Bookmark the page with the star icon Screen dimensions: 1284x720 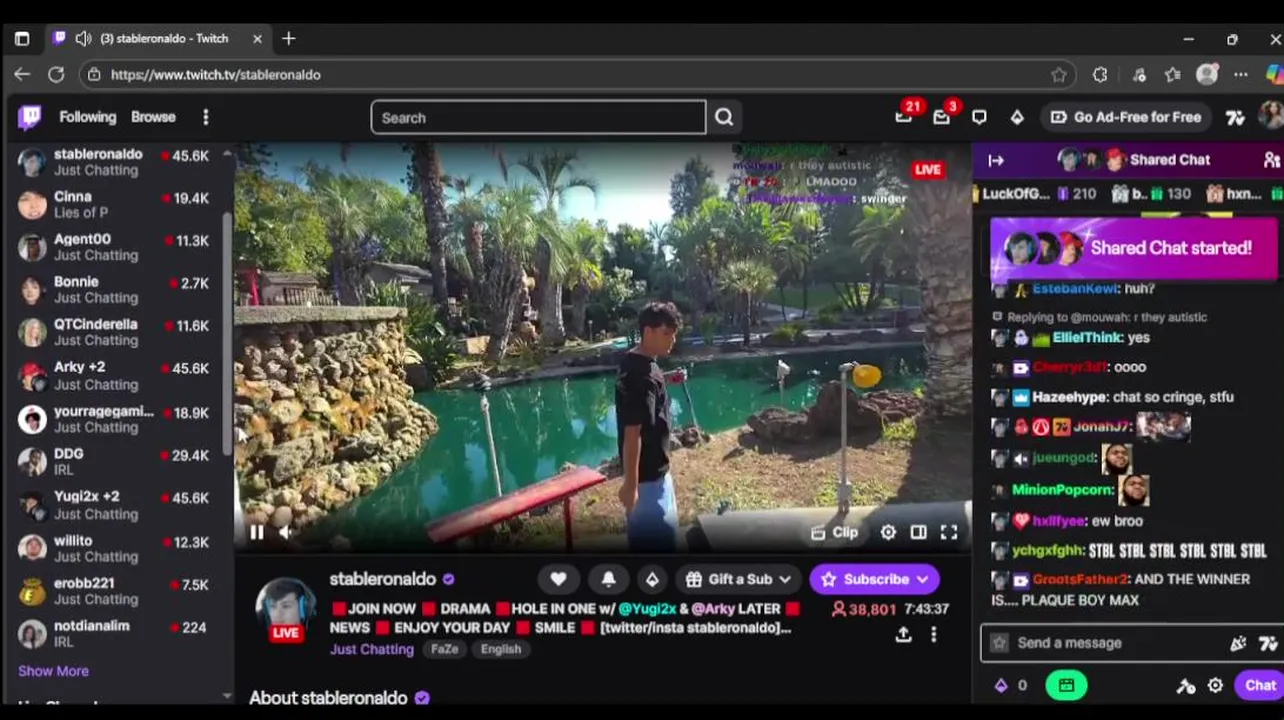[x=1059, y=74]
